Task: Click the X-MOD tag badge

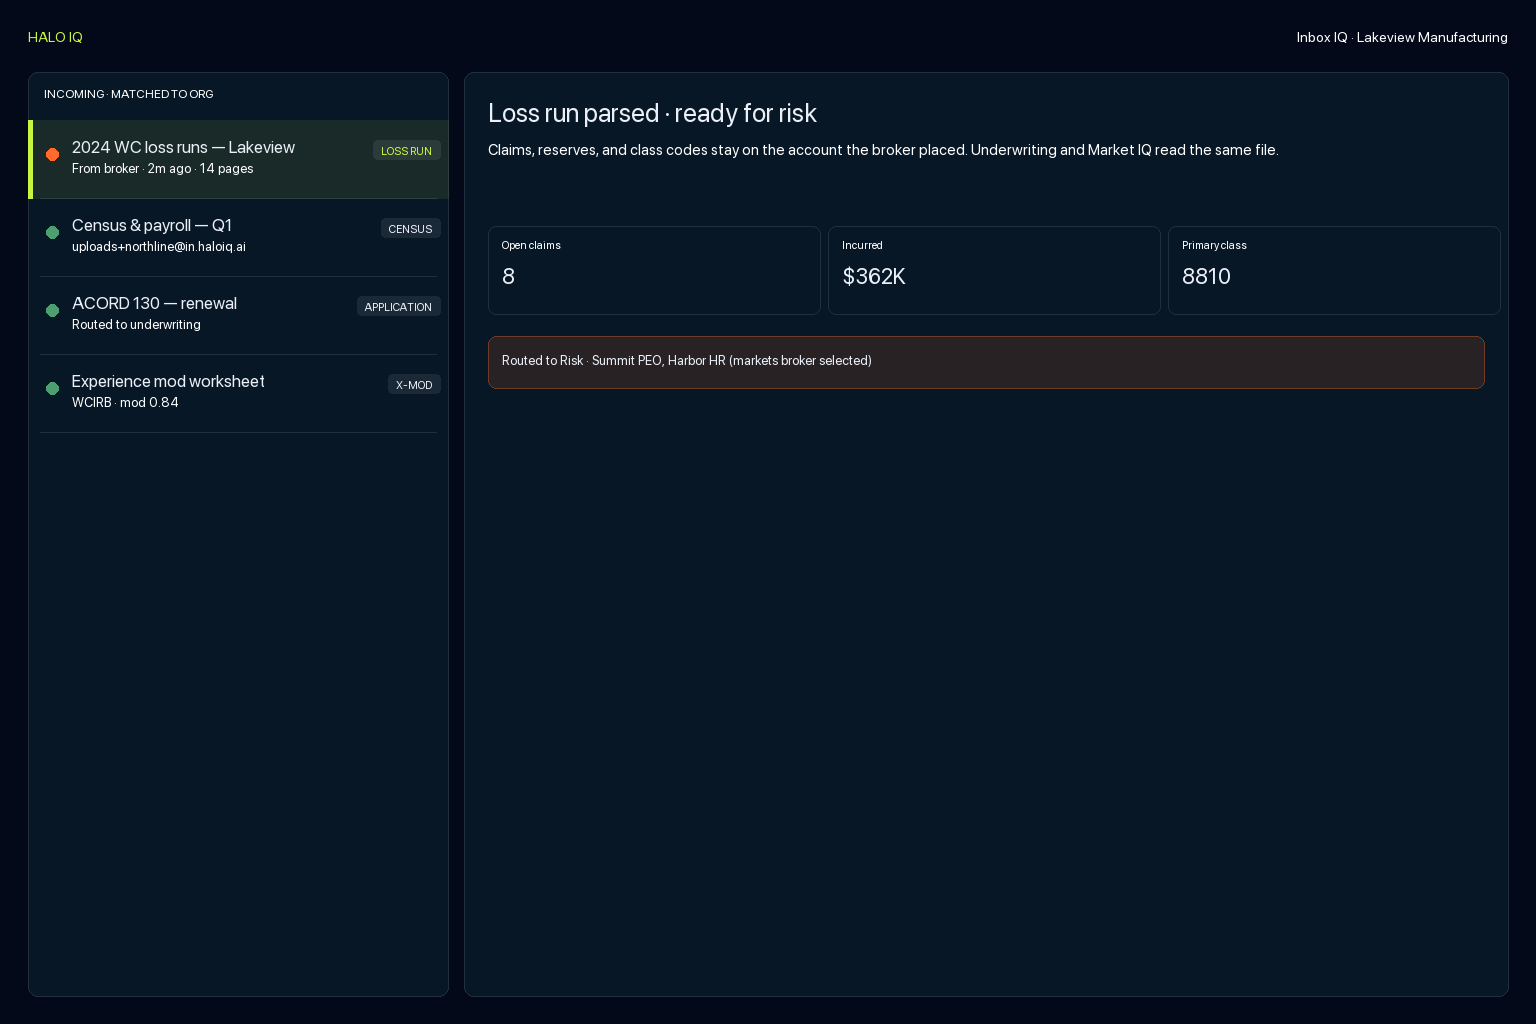Action: click(x=414, y=385)
